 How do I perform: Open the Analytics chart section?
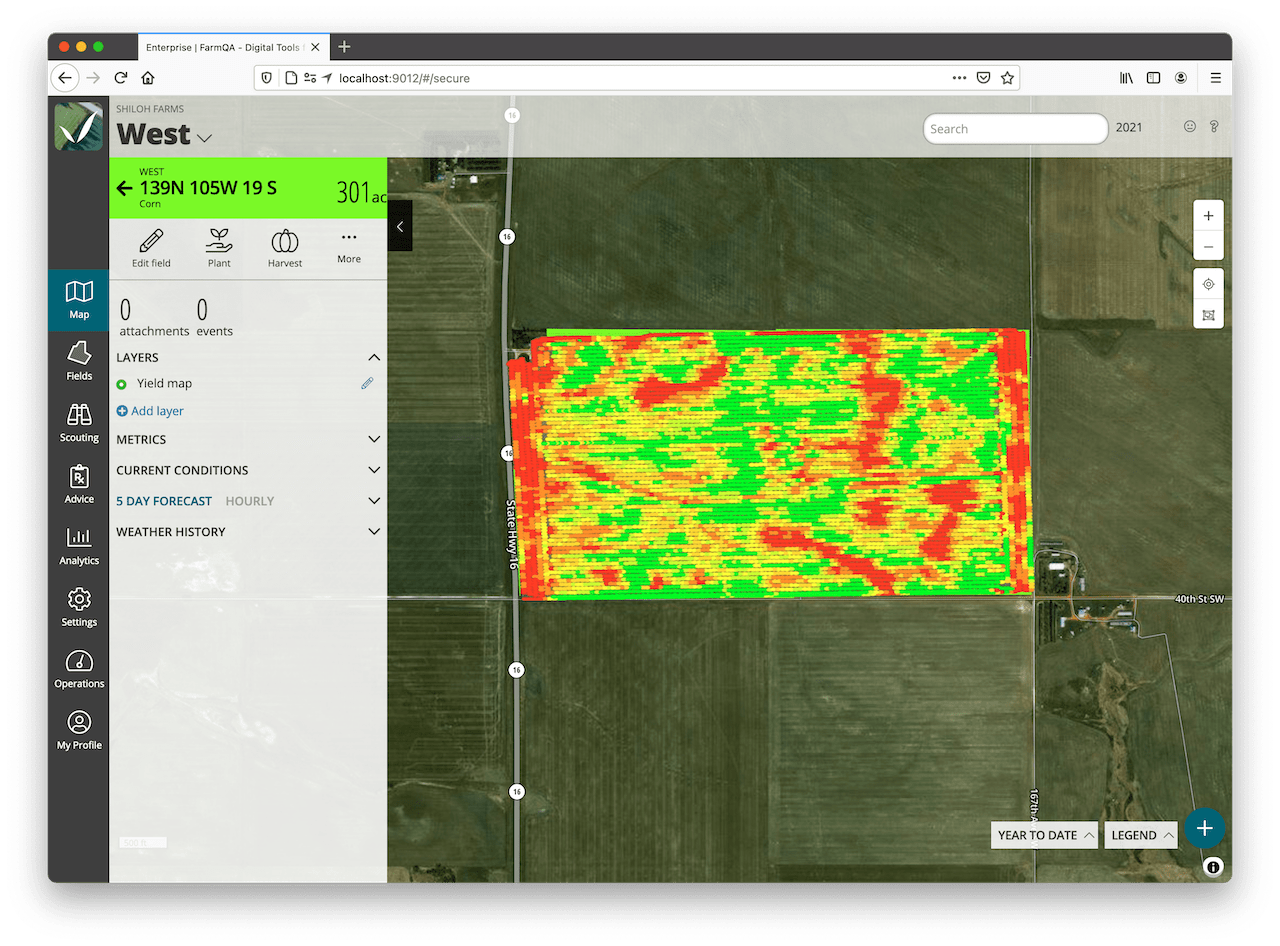pyautogui.click(x=79, y=546)
